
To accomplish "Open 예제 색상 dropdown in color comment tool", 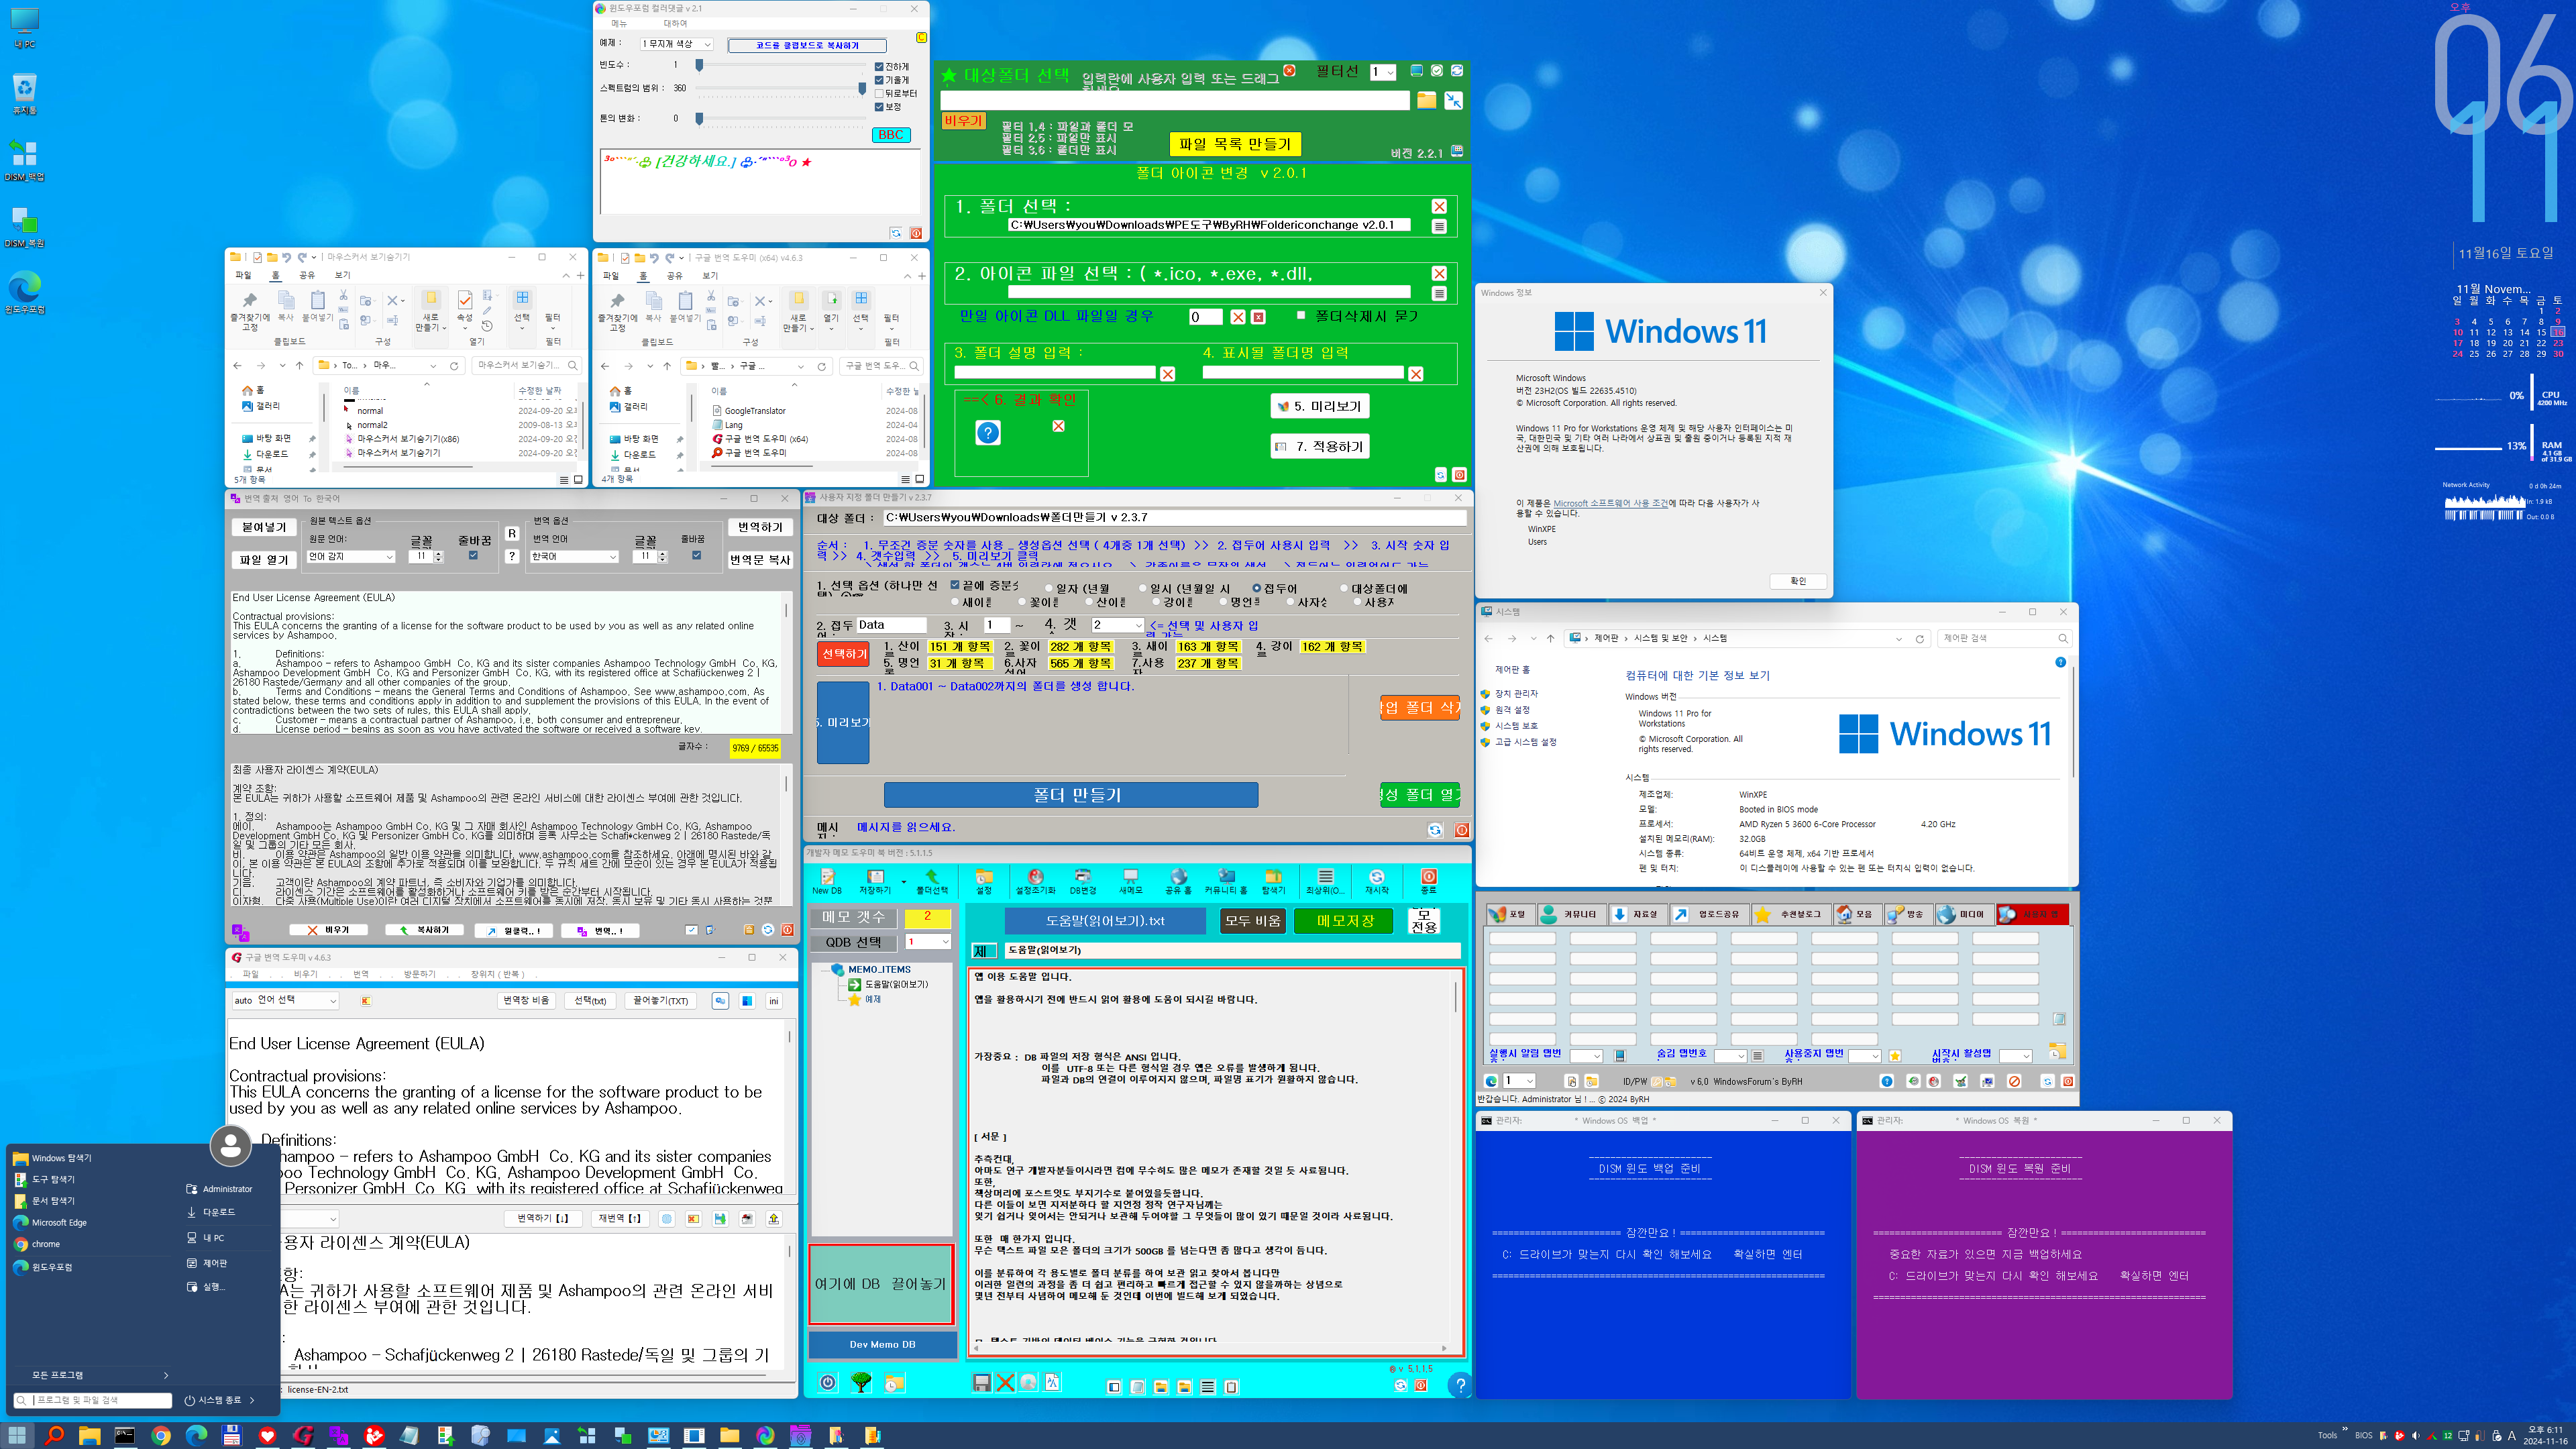I will click(x=677, y=44).
